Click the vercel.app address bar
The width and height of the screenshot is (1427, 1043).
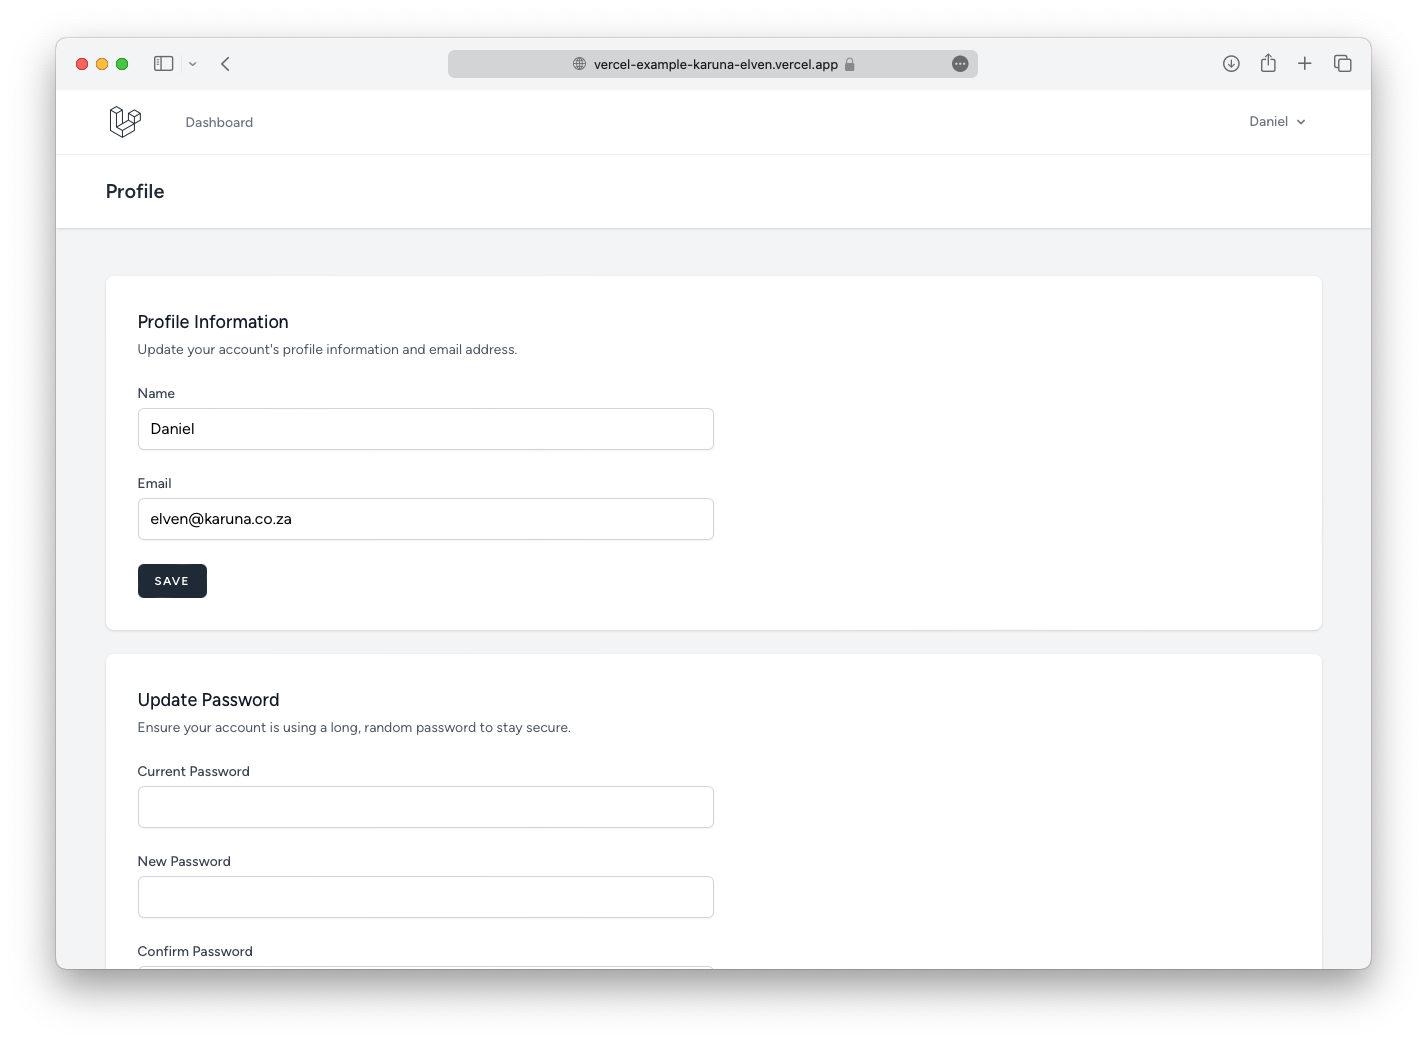click(713, 64)
